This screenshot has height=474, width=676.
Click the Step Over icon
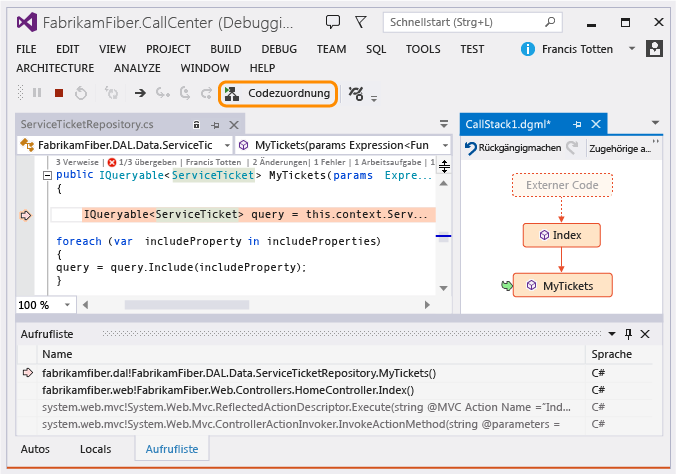(185, 93)
